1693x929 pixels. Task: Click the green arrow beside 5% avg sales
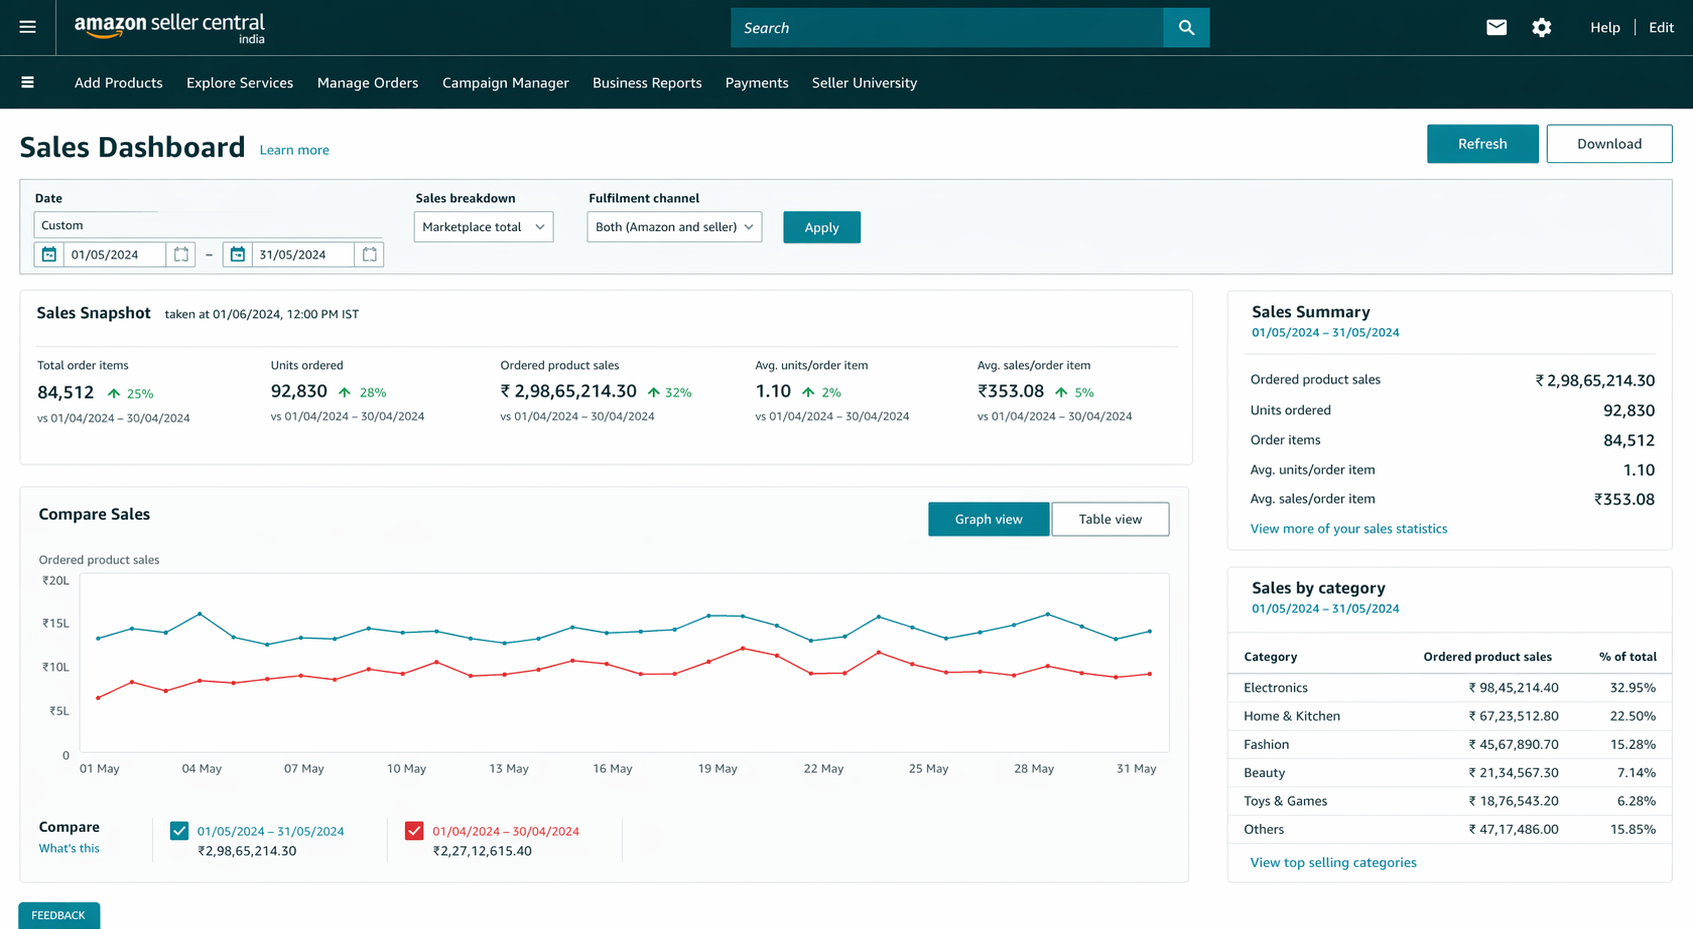[1061, 393]
